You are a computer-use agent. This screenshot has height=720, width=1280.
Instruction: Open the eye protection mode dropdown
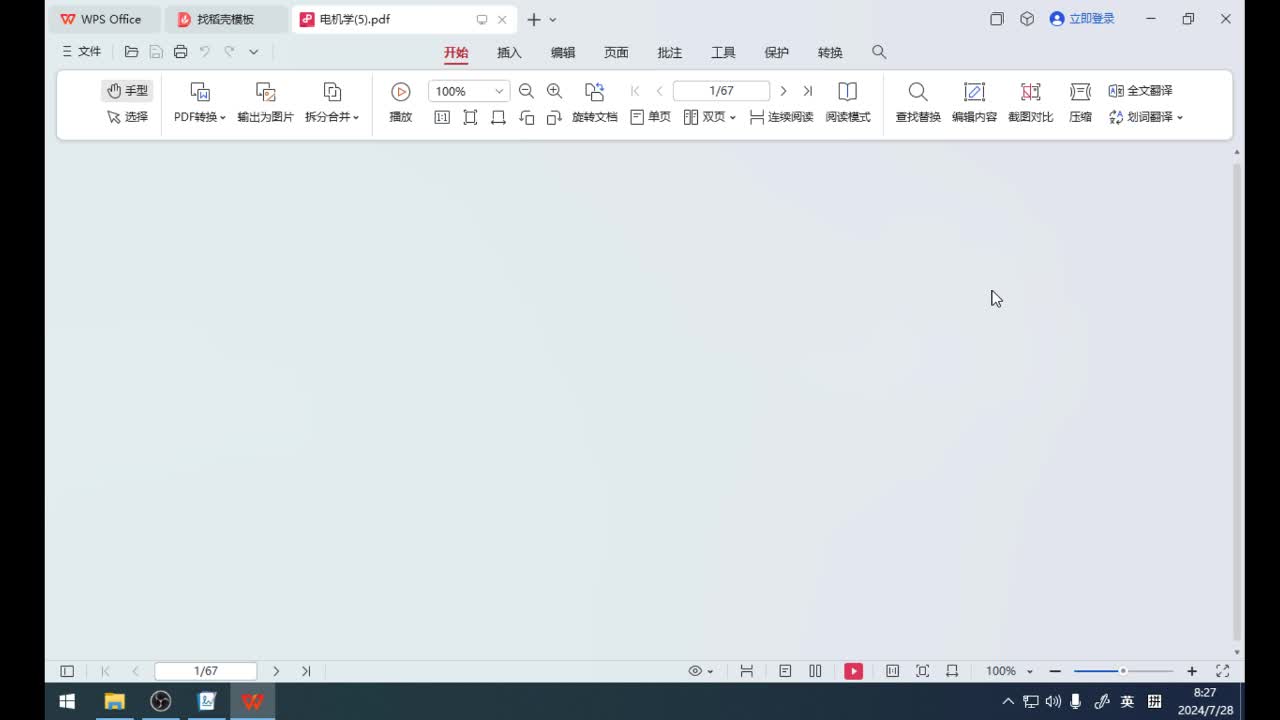click(700, 671)
